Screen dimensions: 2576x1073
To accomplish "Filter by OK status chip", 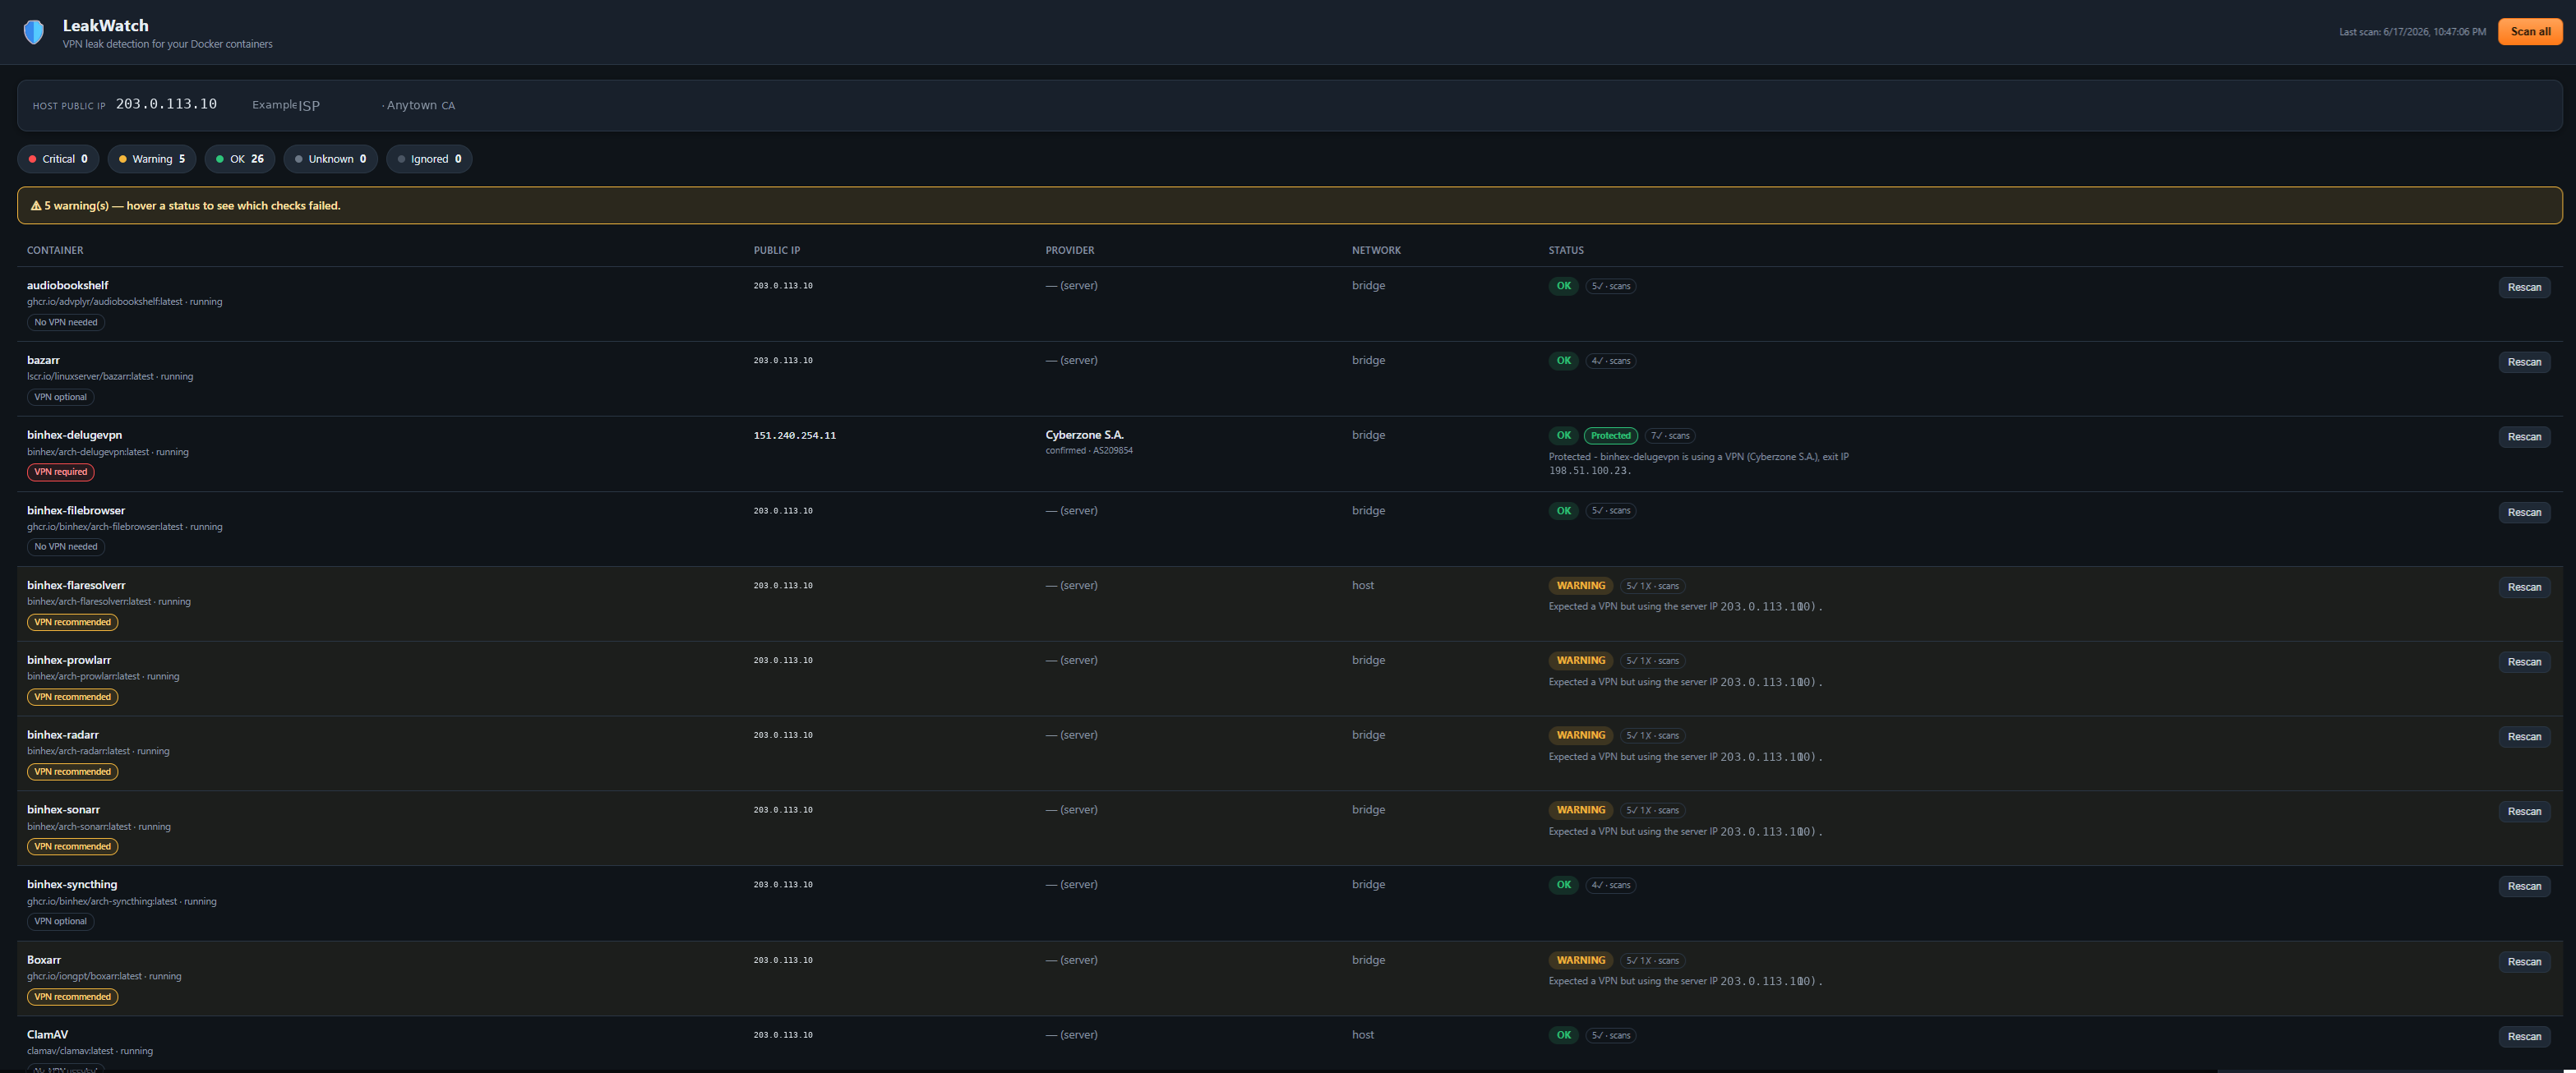I will [x=240, y=159].
